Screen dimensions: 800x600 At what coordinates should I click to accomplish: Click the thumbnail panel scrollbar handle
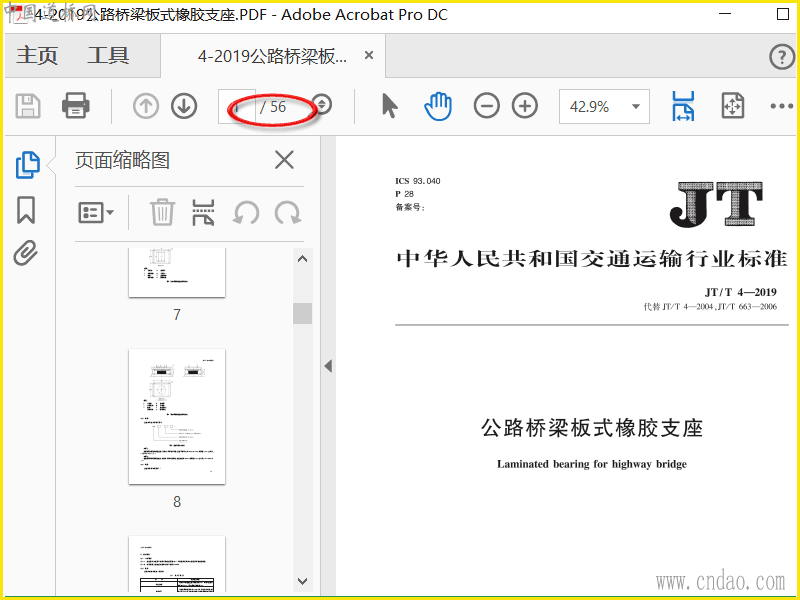click(303, 313)
